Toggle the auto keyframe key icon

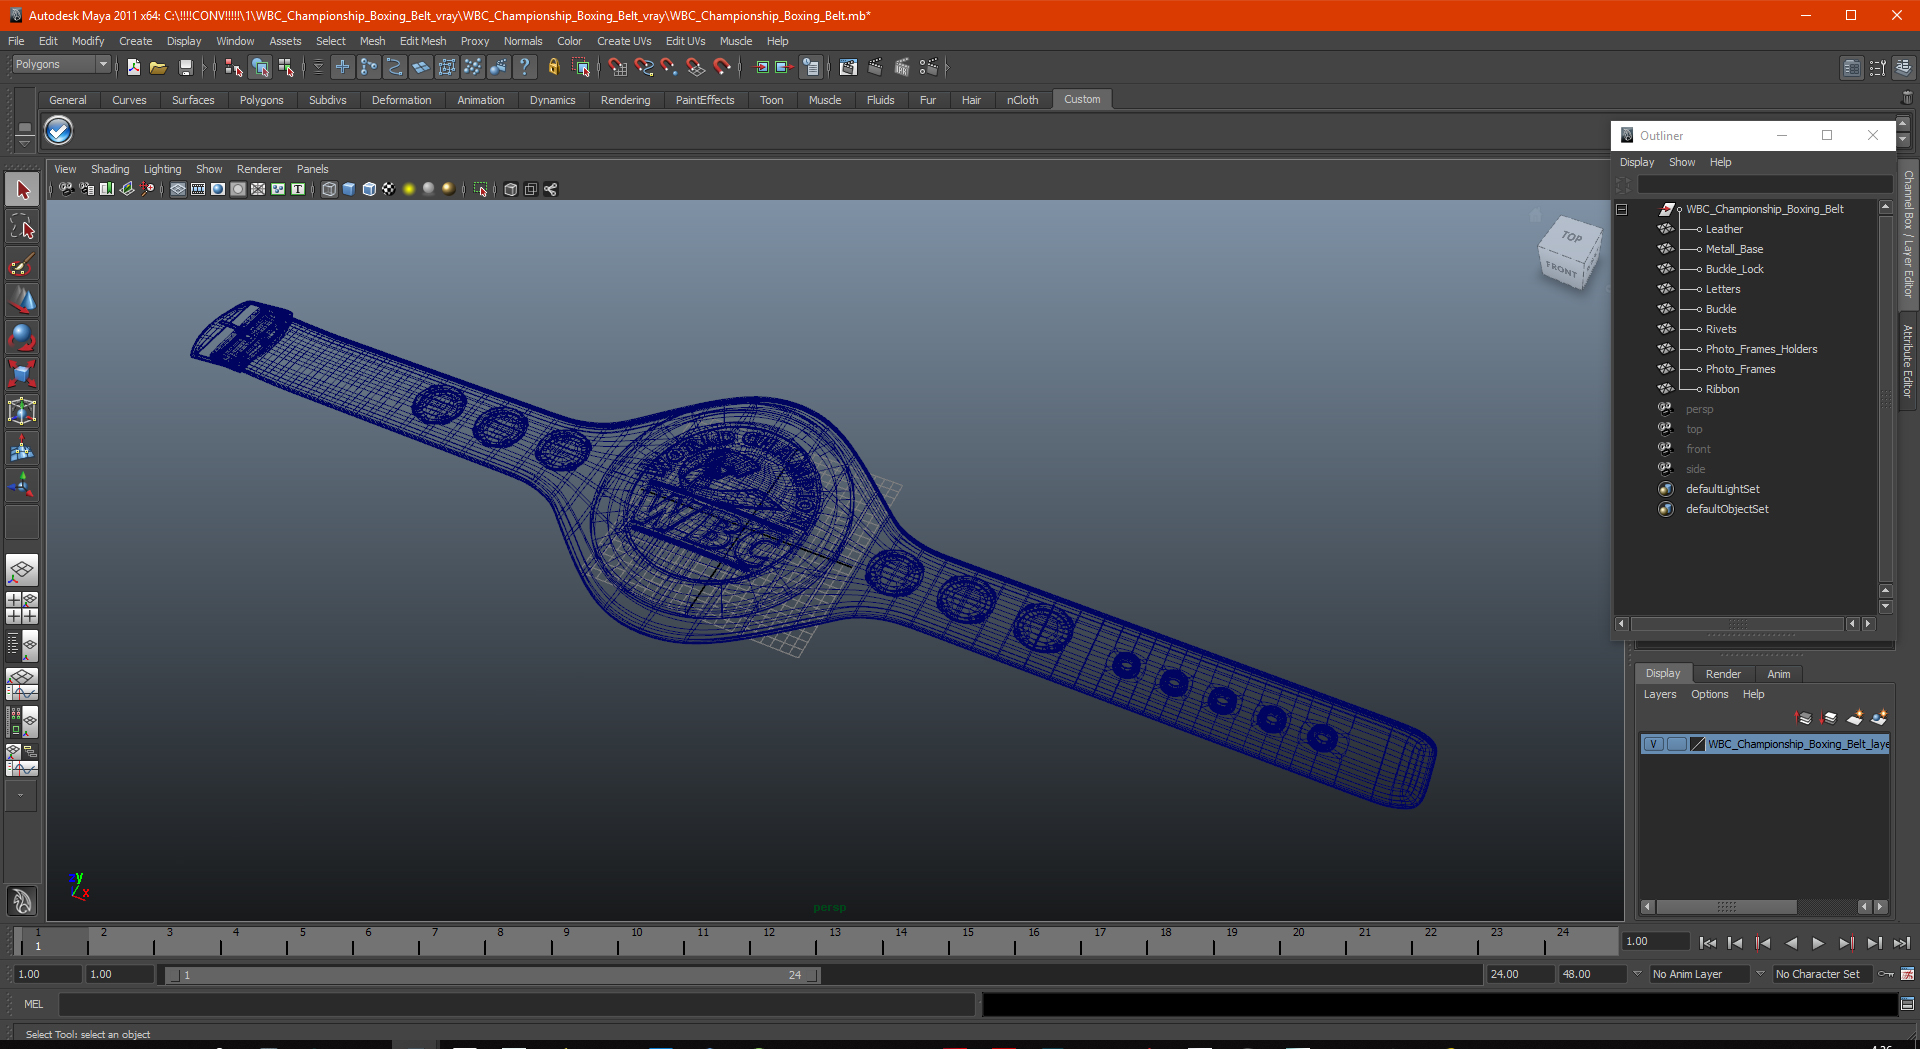[1886, 974]
